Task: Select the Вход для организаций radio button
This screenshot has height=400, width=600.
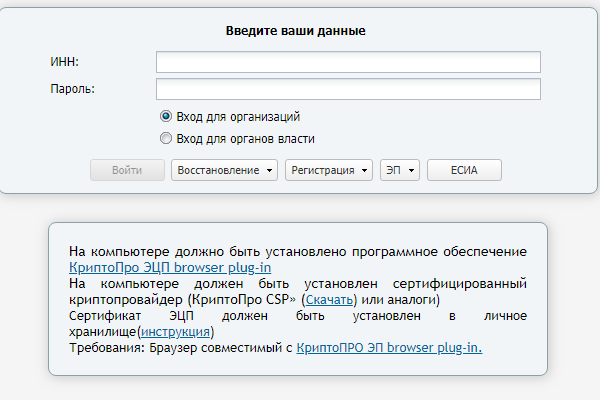Action: click(166, 116)
